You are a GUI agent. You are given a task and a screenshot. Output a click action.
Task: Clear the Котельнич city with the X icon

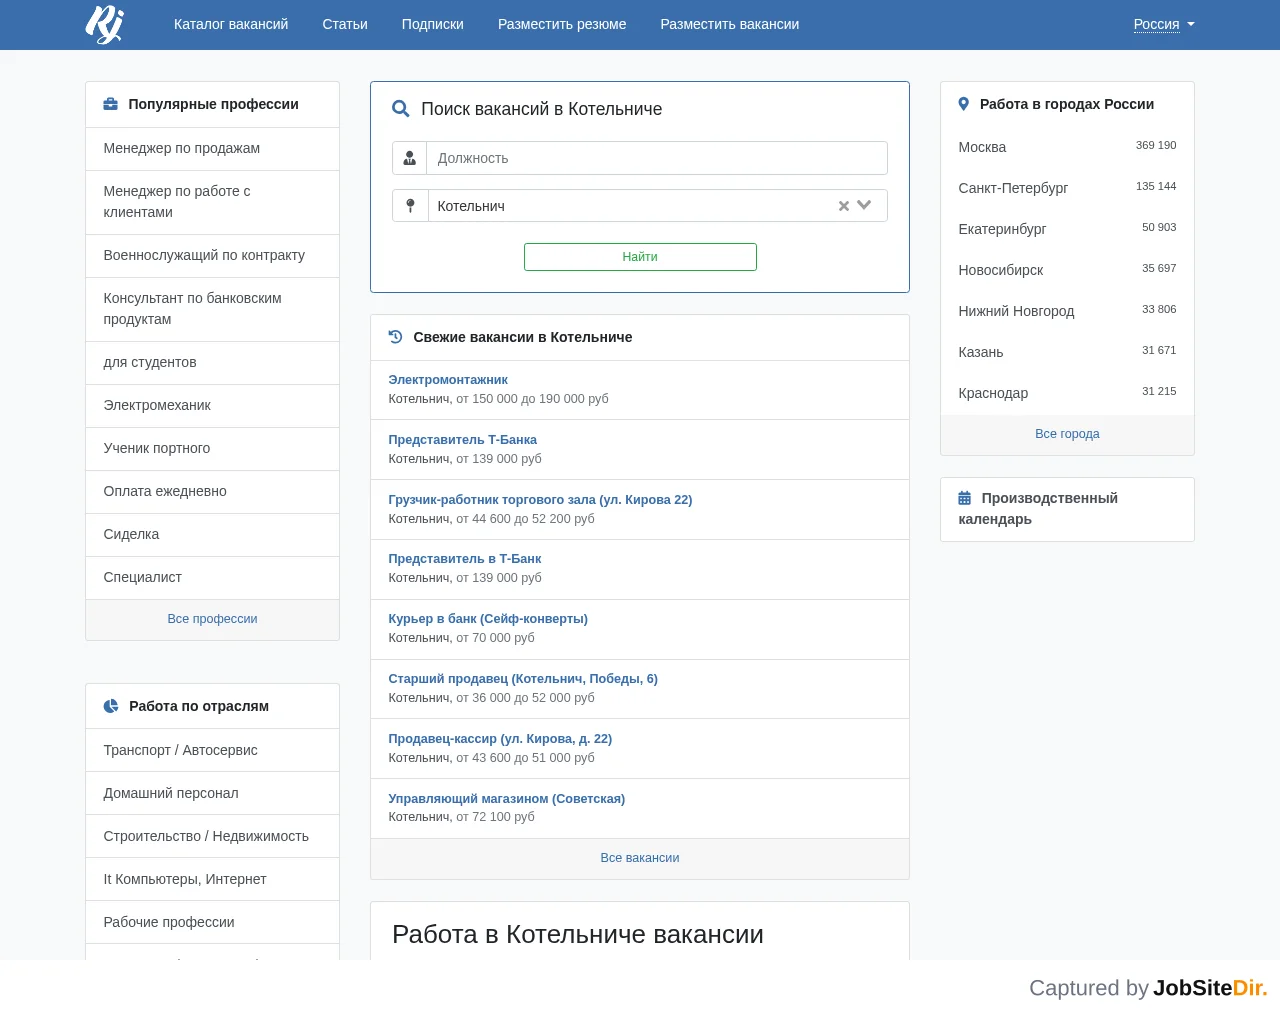[x=844, y=206]
